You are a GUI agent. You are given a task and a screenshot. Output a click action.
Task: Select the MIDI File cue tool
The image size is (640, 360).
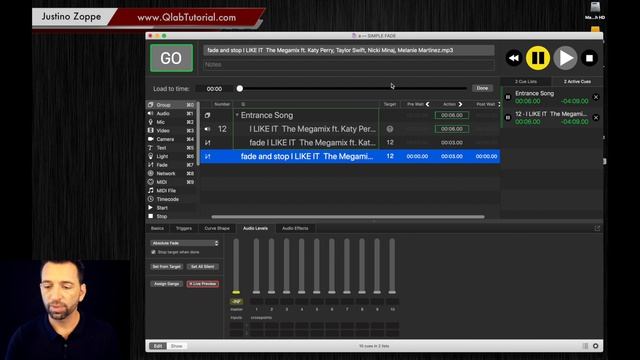[166, 191]
